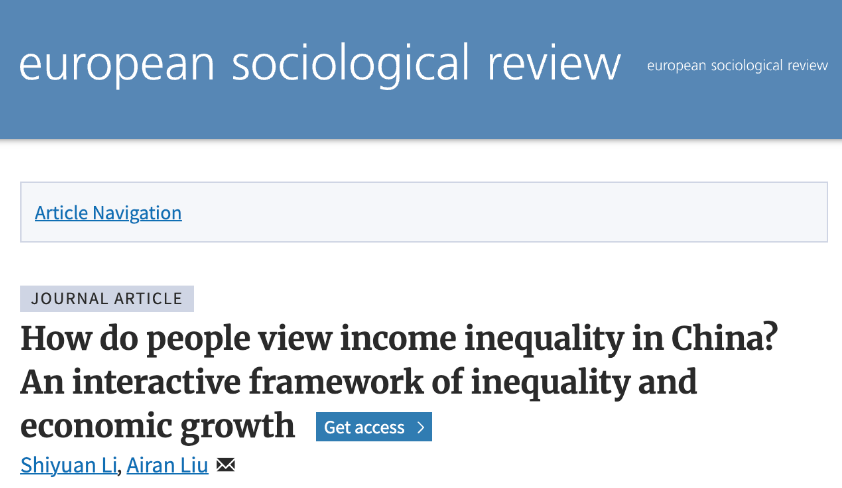
Task: Click the Get access button
Action: [x=374, y=427]
